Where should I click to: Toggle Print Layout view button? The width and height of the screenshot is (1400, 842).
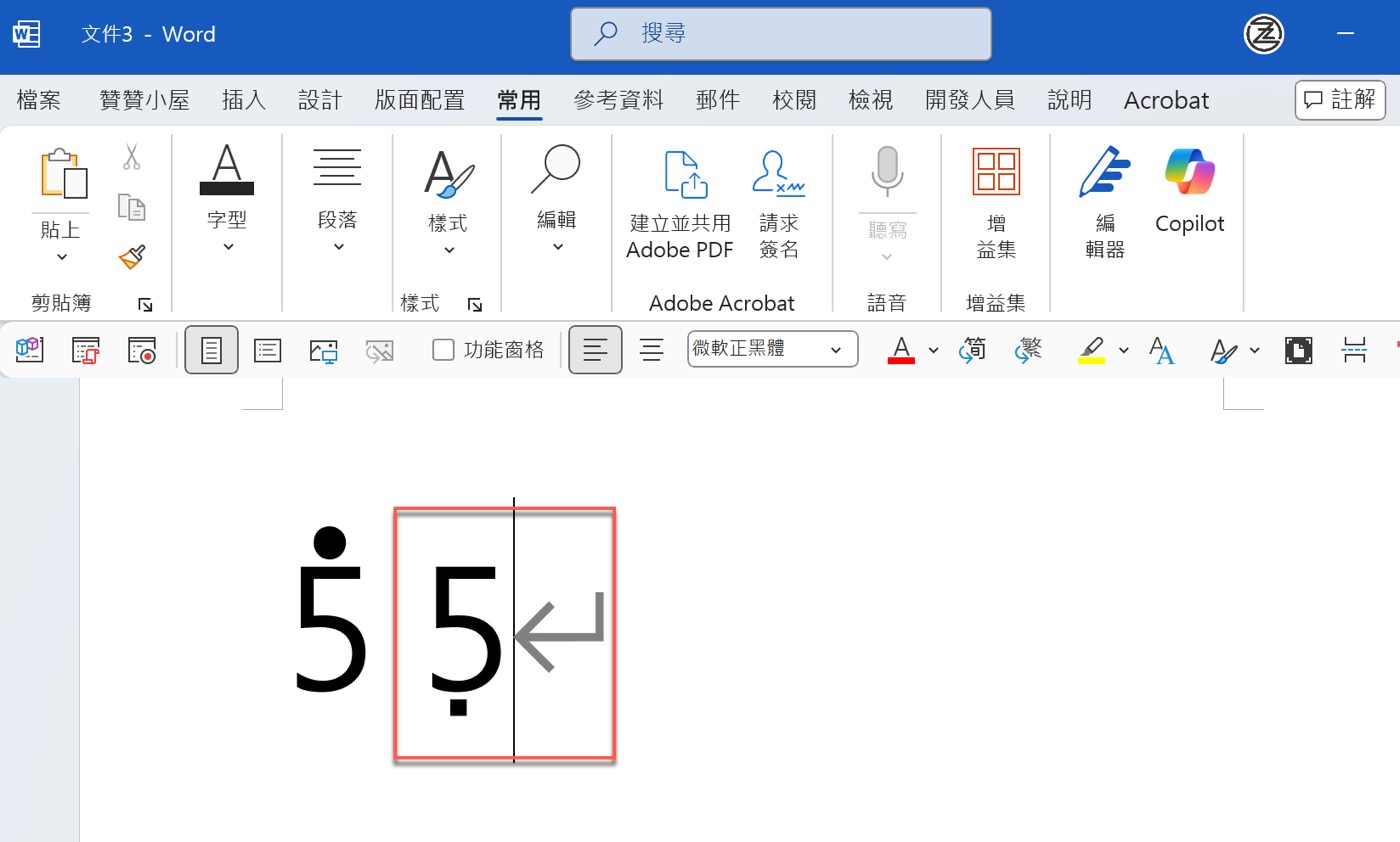pyautogui.click(x=211, y=350)
